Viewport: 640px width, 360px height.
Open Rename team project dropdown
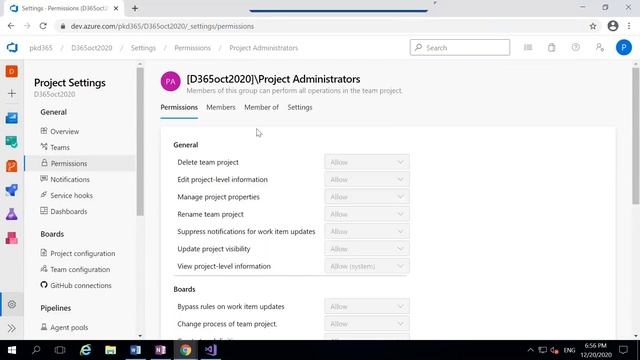(367, 214)
